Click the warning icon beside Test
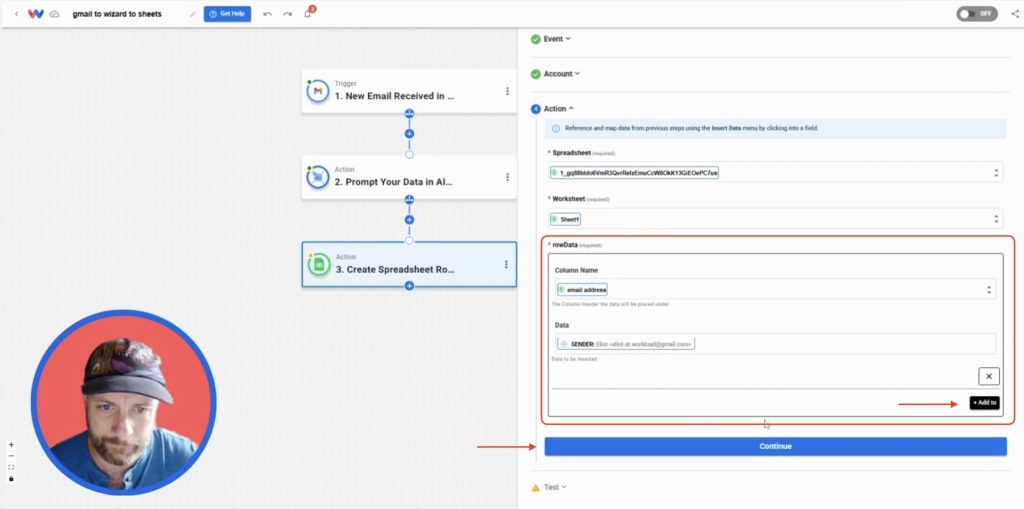1024x509 pixels. point(536,487)
